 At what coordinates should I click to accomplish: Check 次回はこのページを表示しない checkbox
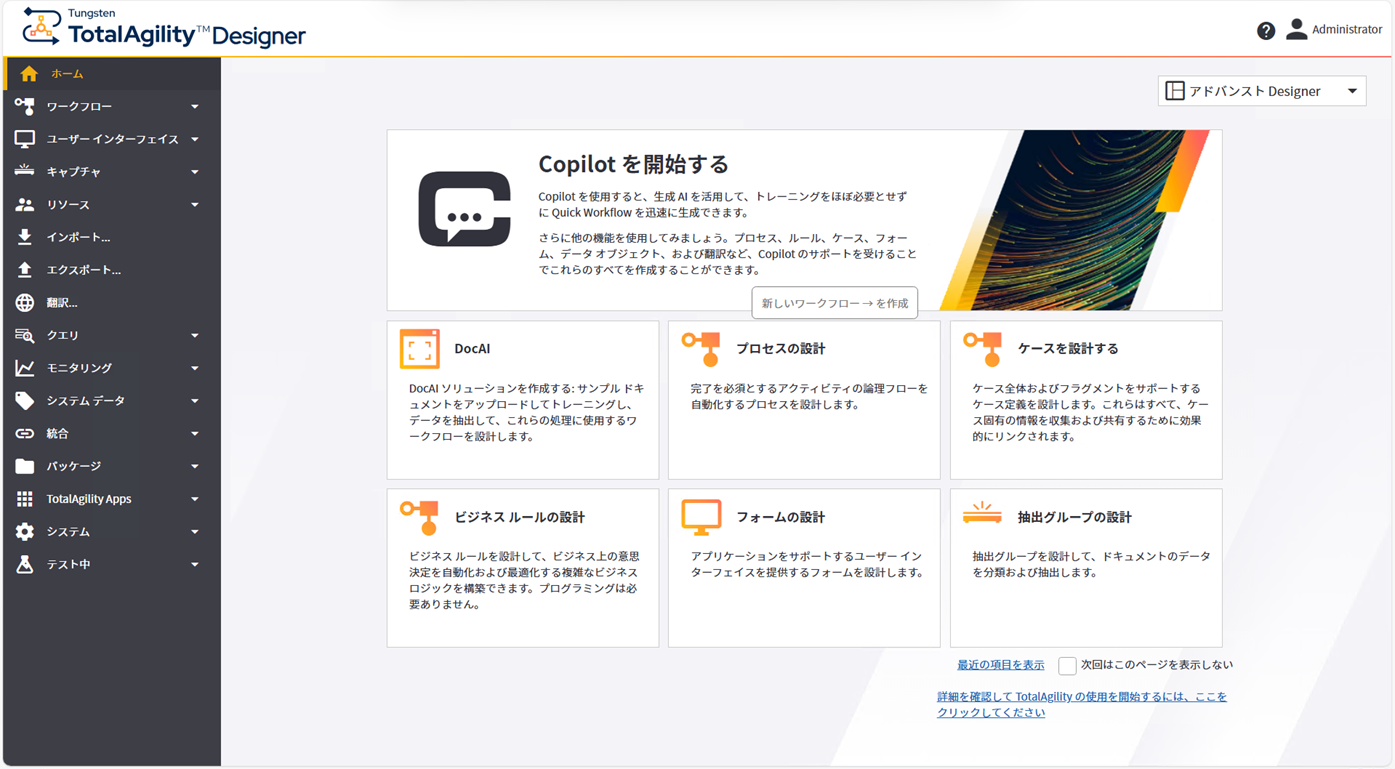coord(1067,664)
